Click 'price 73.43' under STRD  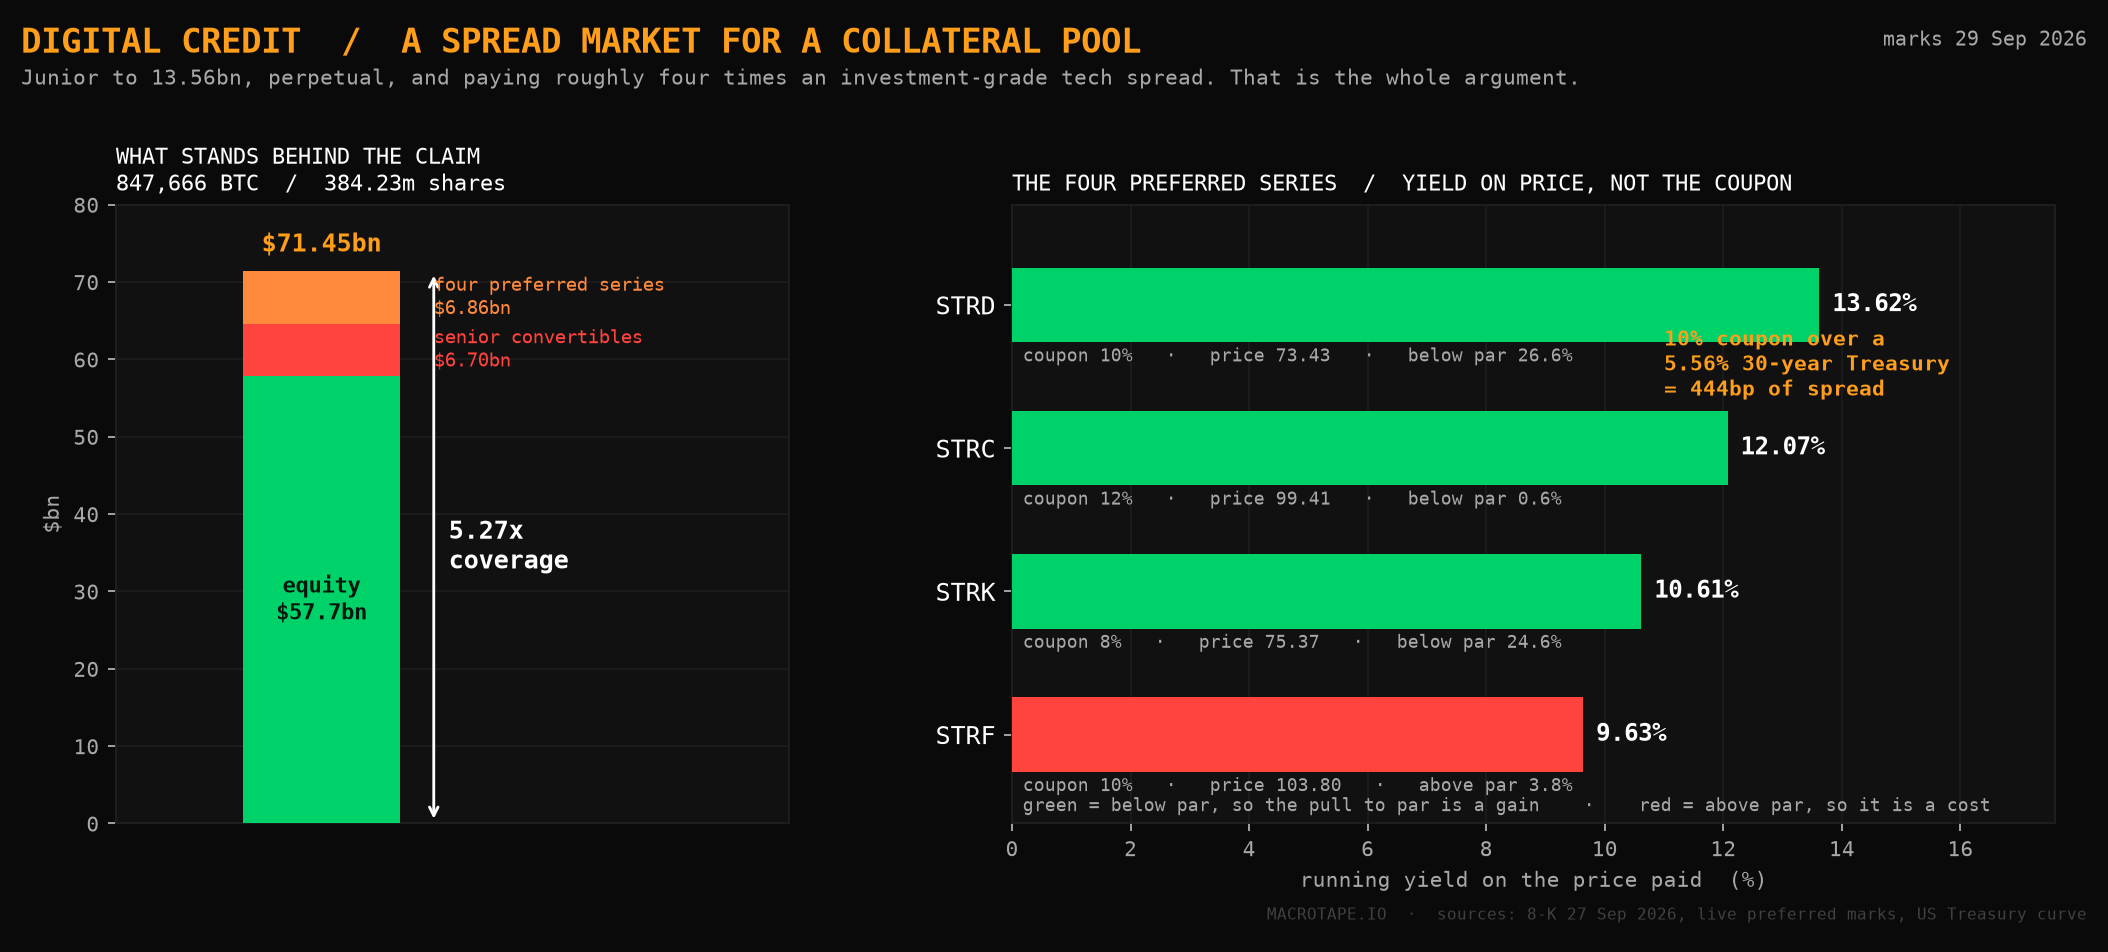1270,355
